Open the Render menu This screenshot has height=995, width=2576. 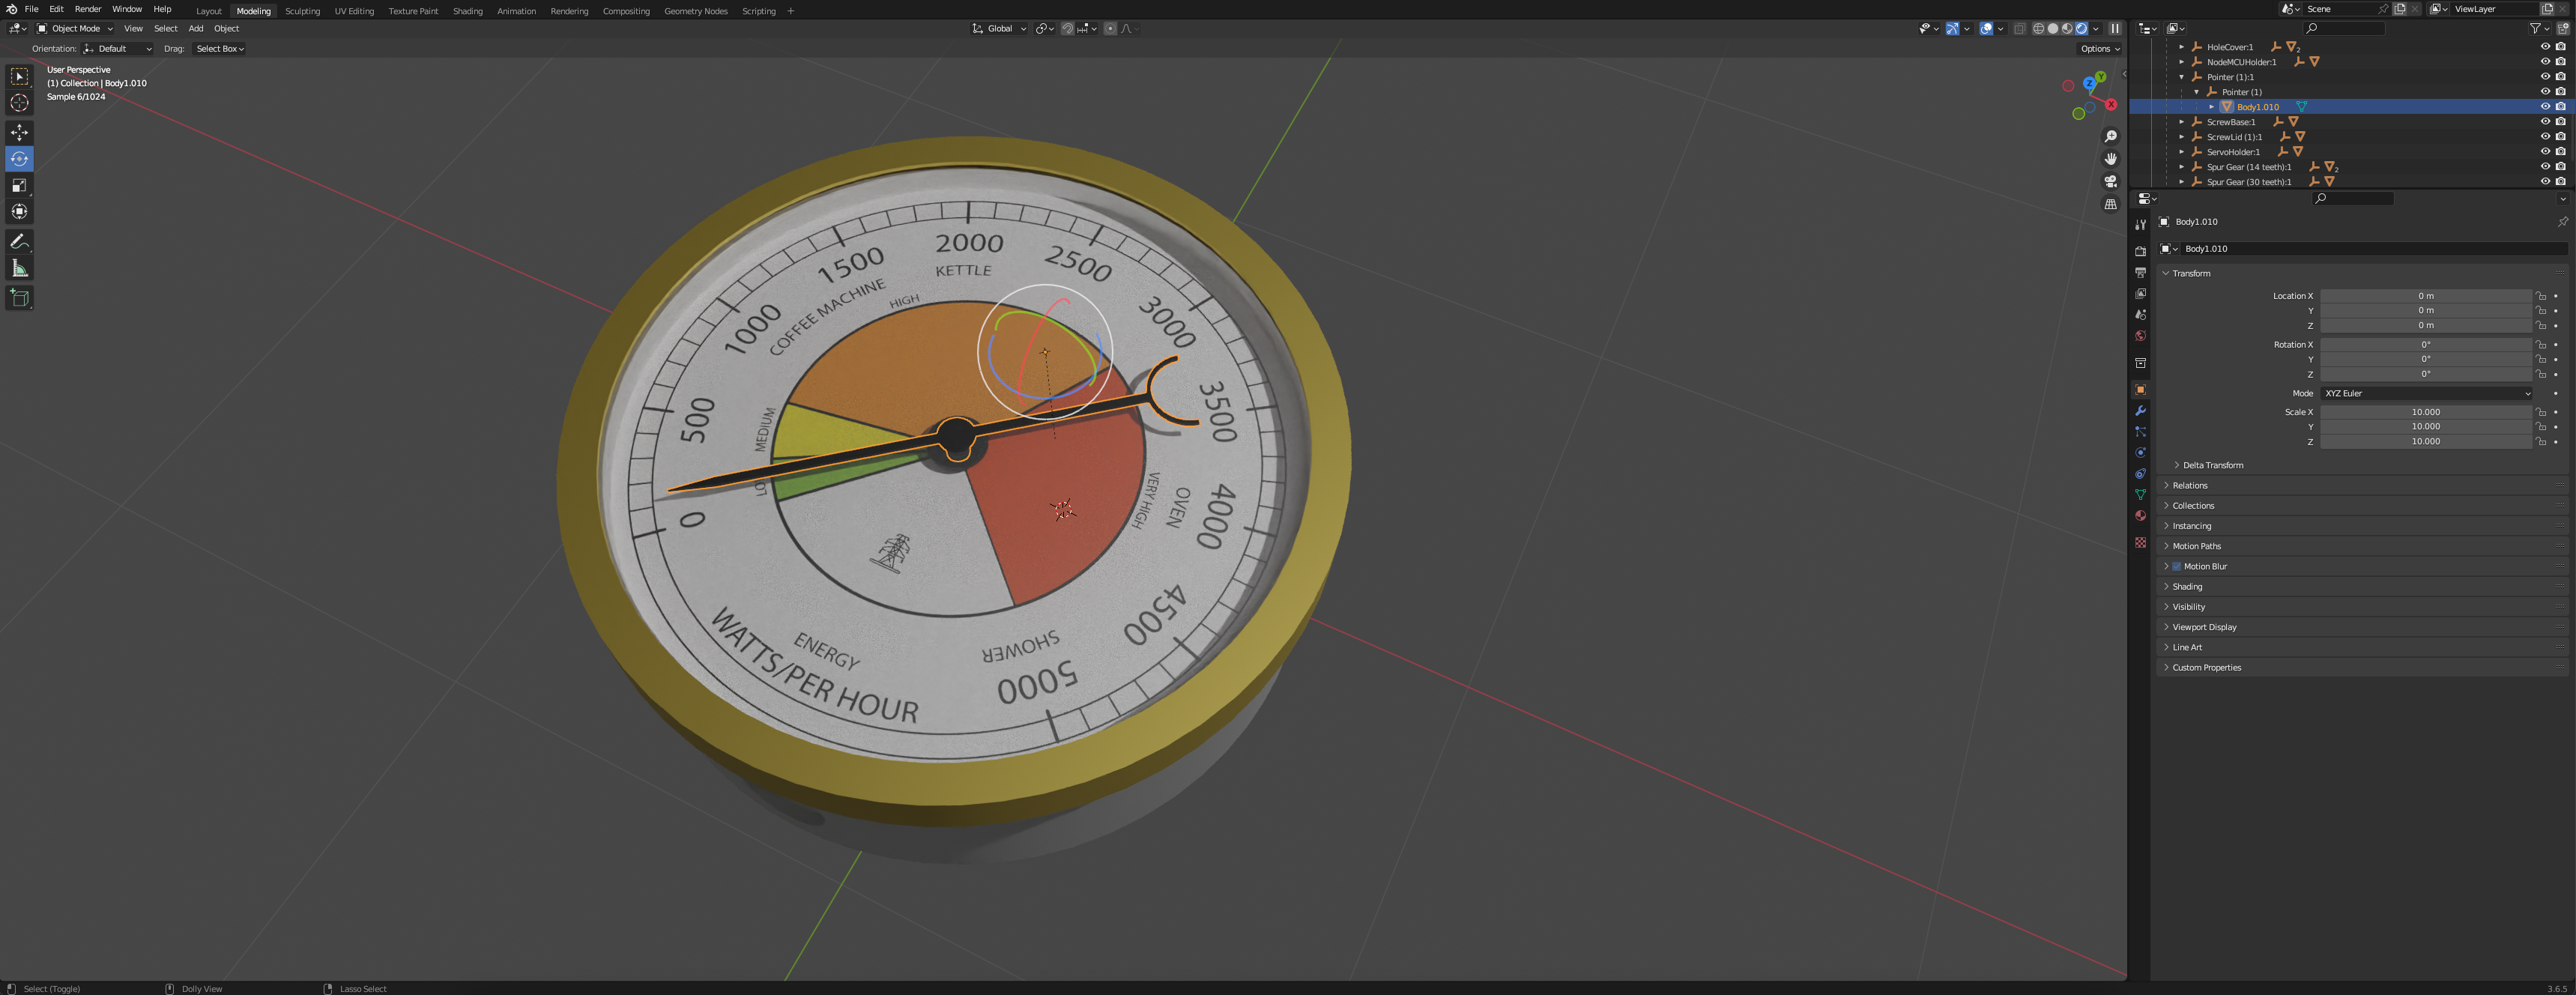coord(88,9)
